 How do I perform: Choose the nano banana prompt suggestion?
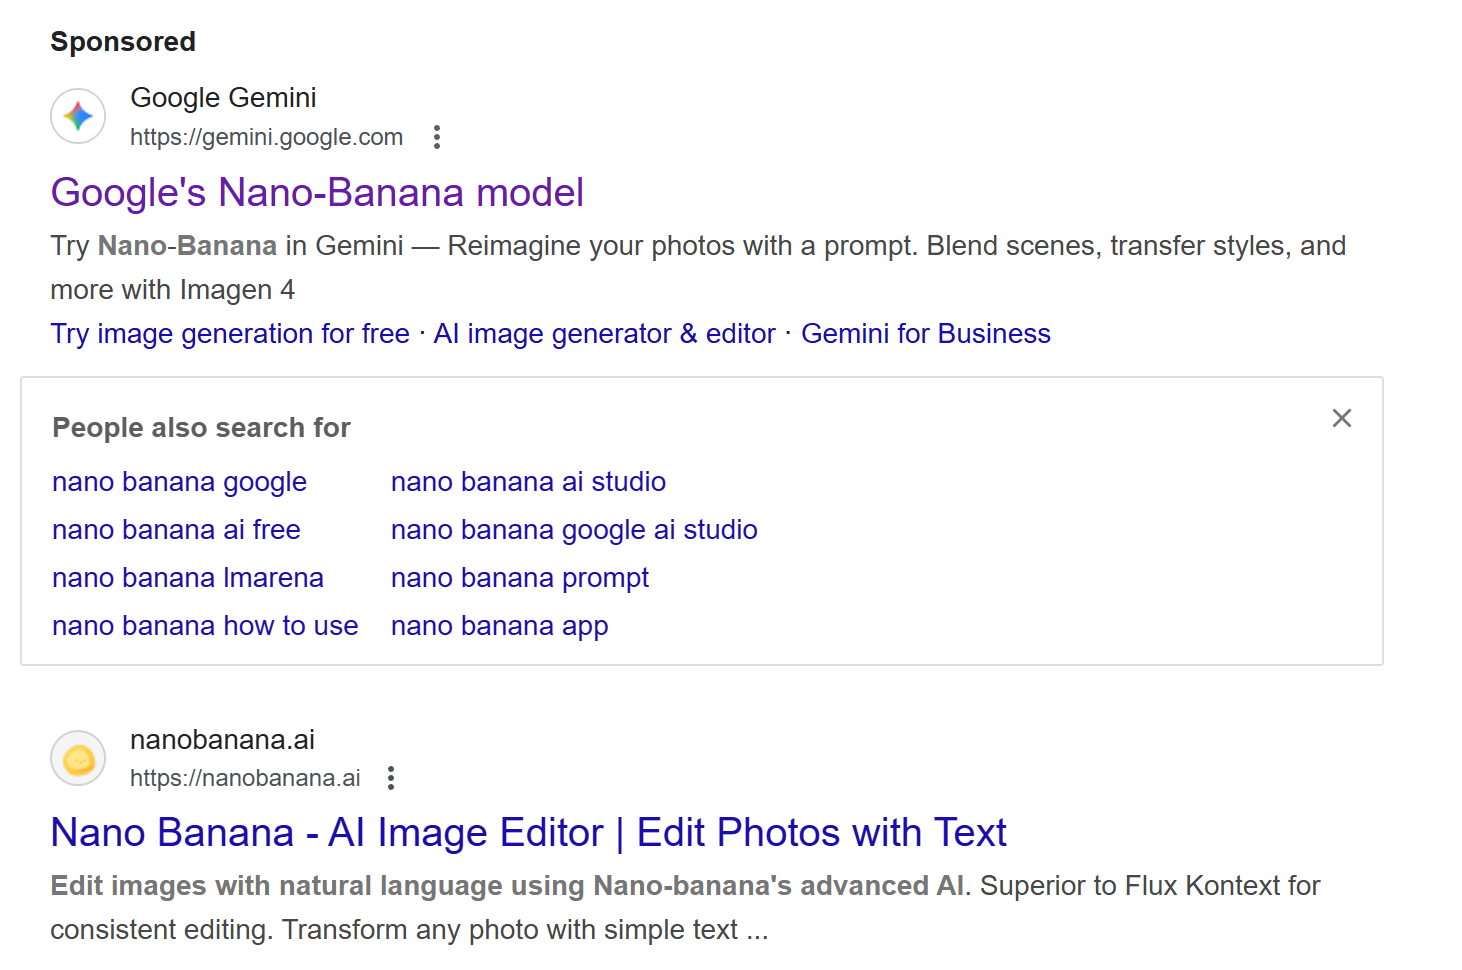(520, 578)
